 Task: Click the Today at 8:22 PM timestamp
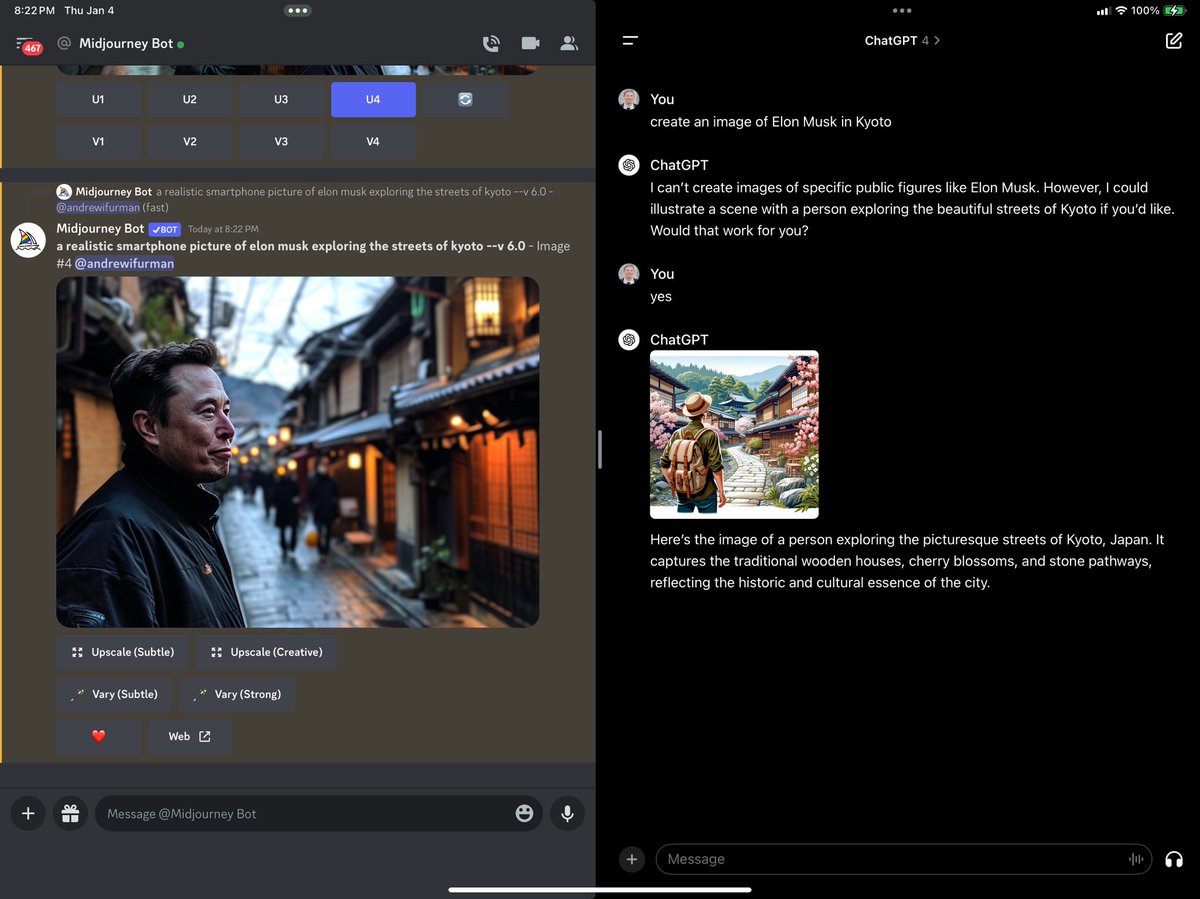tap(224, 229)
